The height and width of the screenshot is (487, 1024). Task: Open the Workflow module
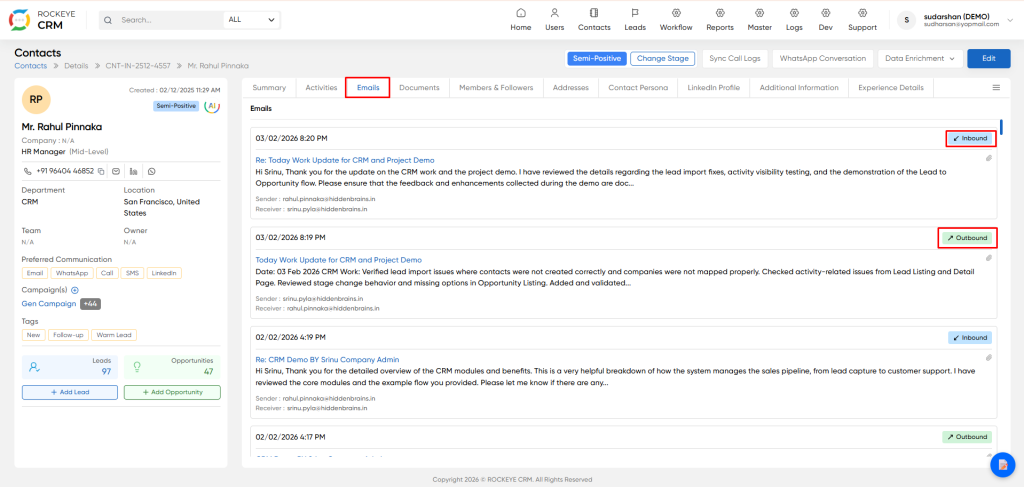tap(676, 20)
